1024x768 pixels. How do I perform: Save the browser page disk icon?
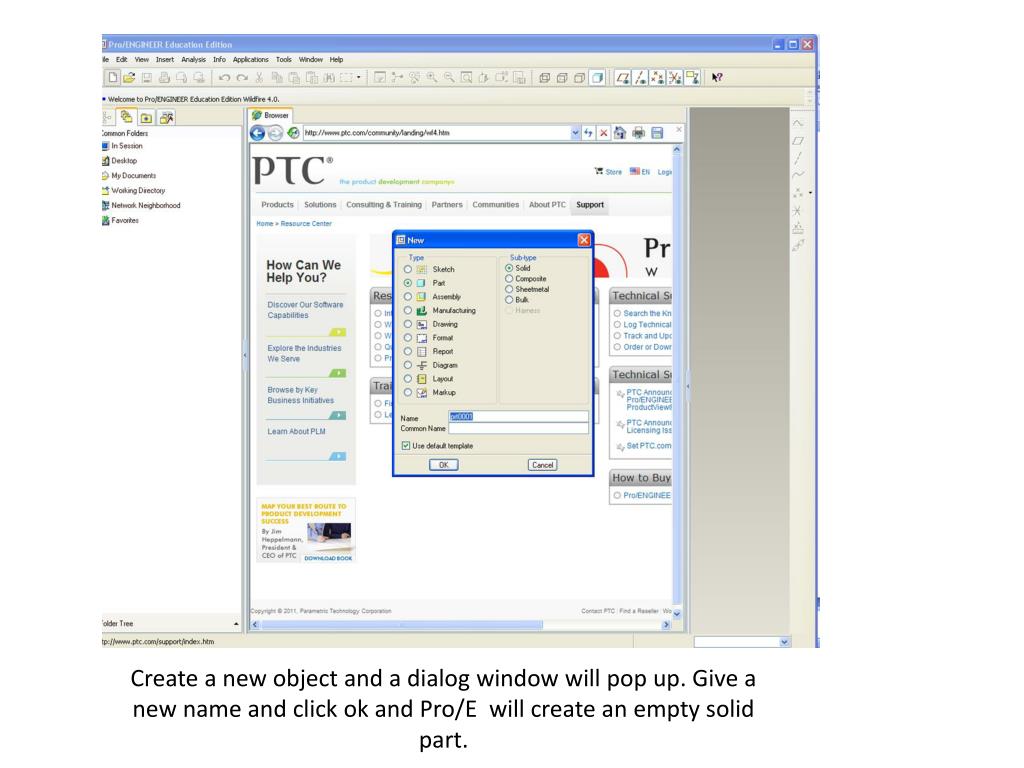coord(657,133)
